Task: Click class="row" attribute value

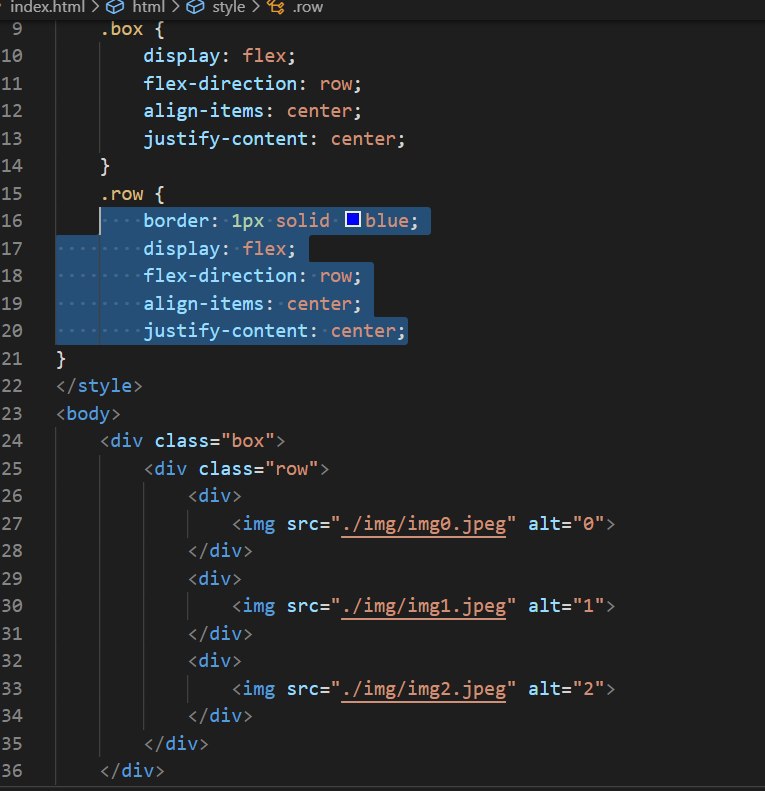Action: [x=292, y=469]
